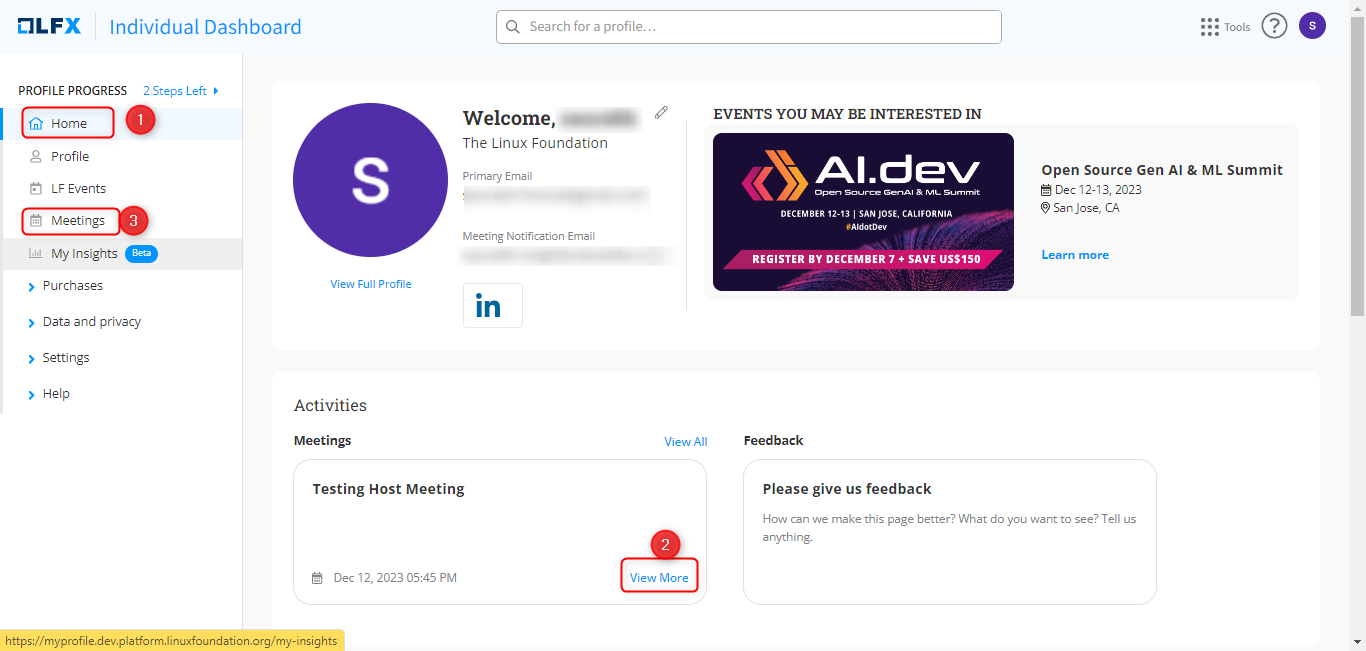Click the help question mark icon
This screenshot has height=651, width=1366.
click(x=1274, y=26)
